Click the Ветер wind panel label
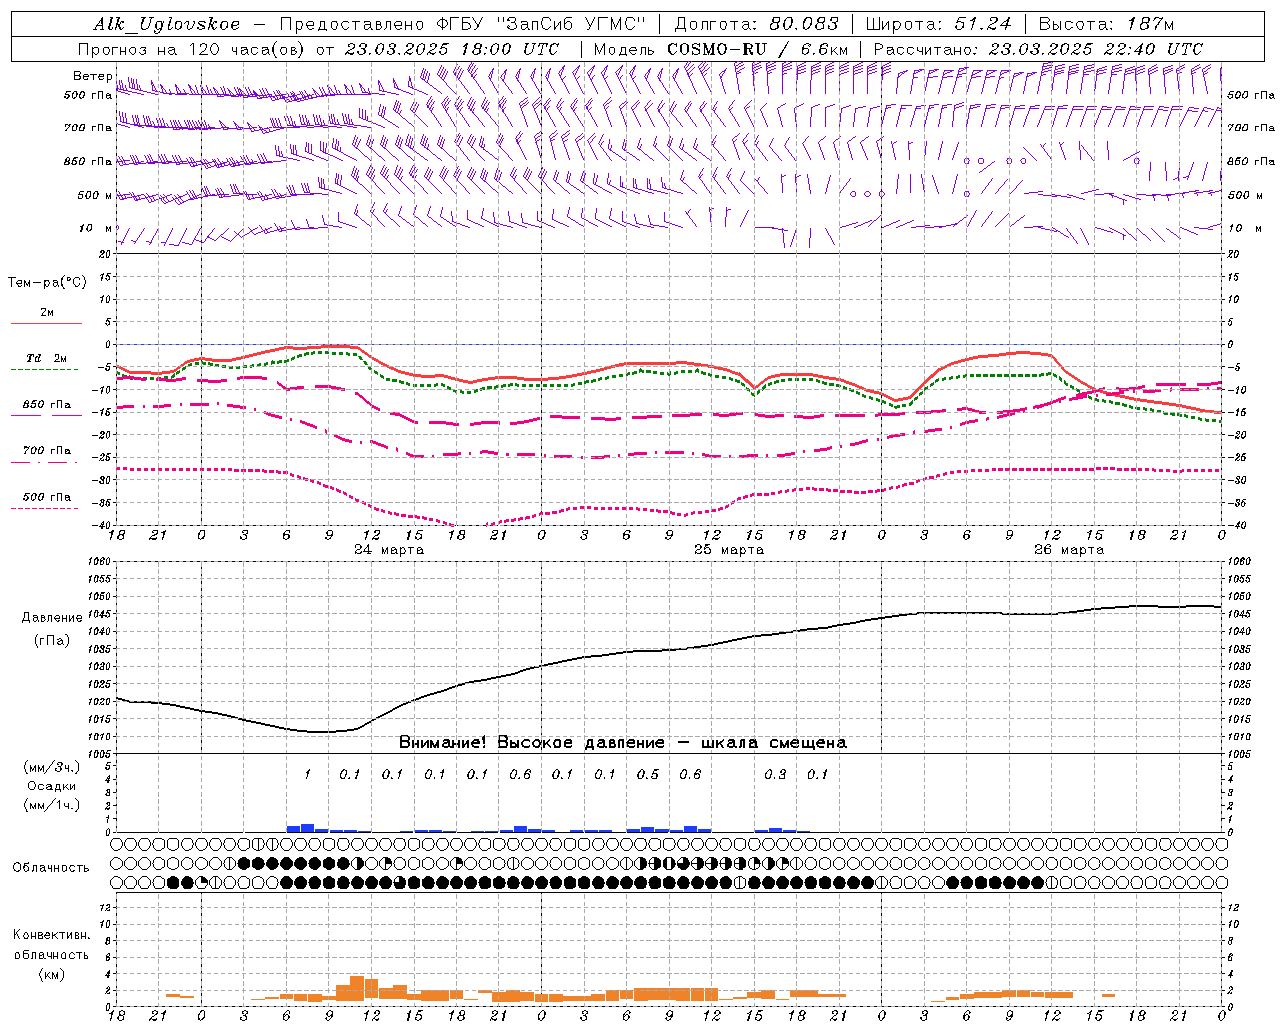This screenshot has width=1280, height=1024. [x=93, y=76]
